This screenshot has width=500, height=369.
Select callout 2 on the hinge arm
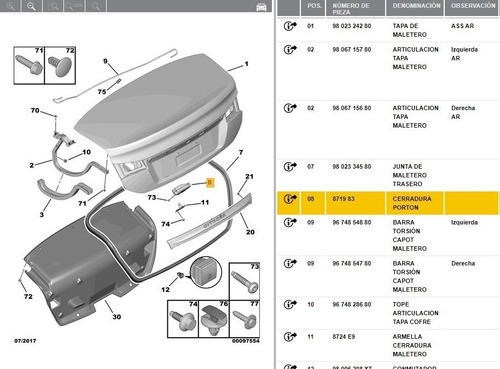tap(32, 165)
